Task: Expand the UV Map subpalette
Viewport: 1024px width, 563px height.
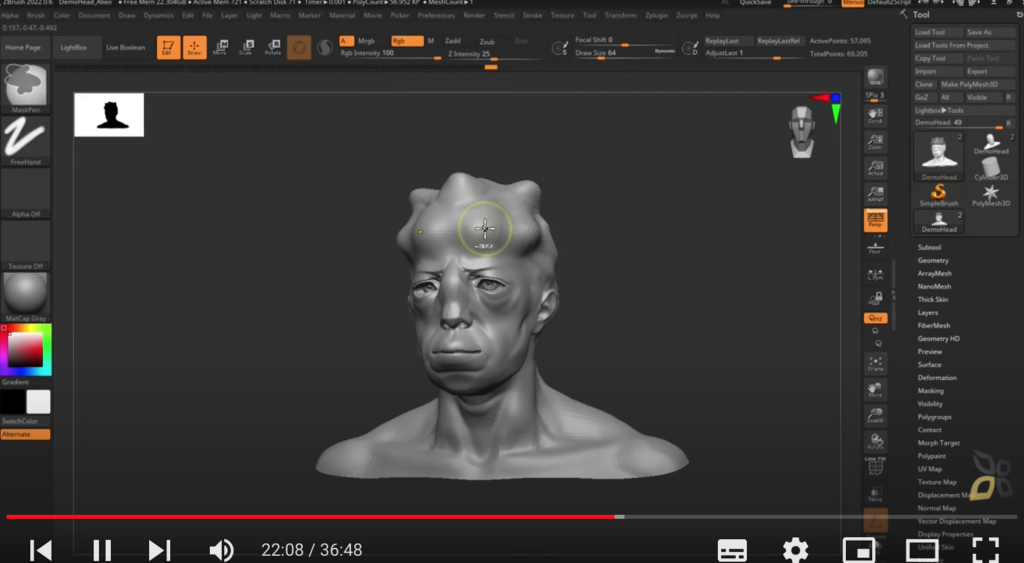Action: pyautogui.click(x=929, y=470)
